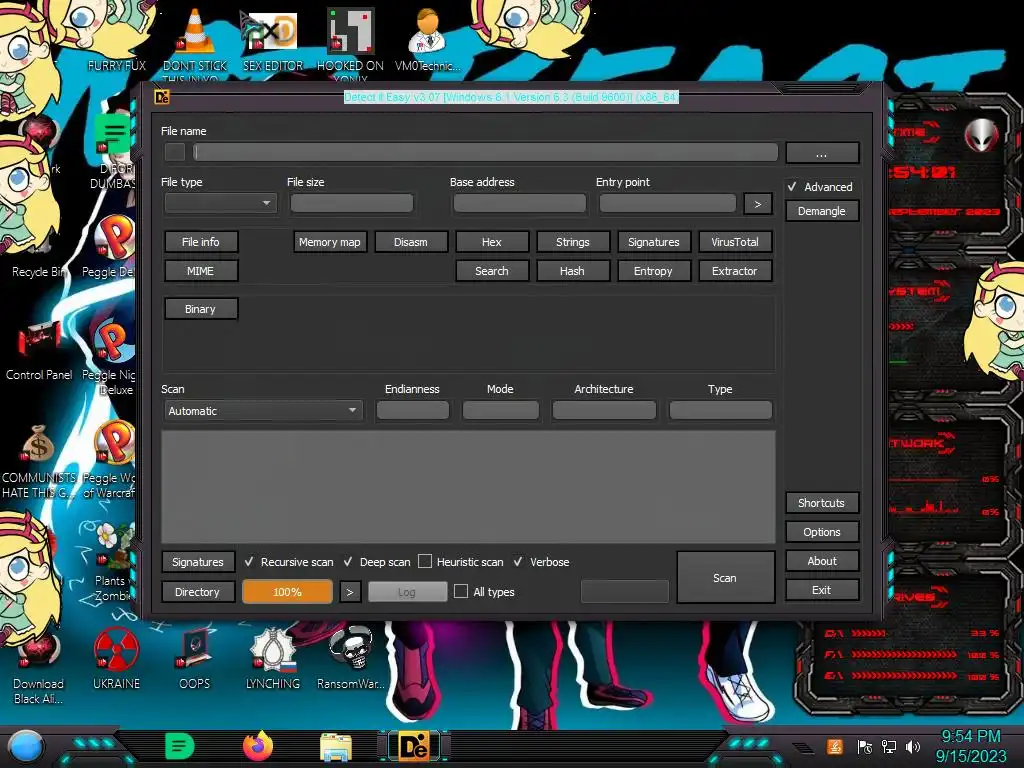Screen dimensions: 1024x768
Task: Start scanning with the Scan button
Action: (x=726, y=577)
